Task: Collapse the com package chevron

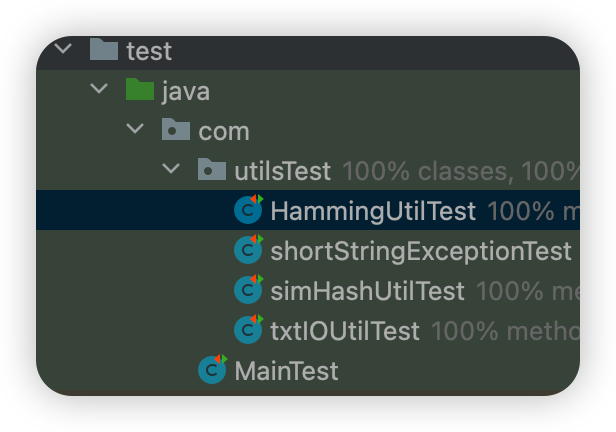Action: 135,129
